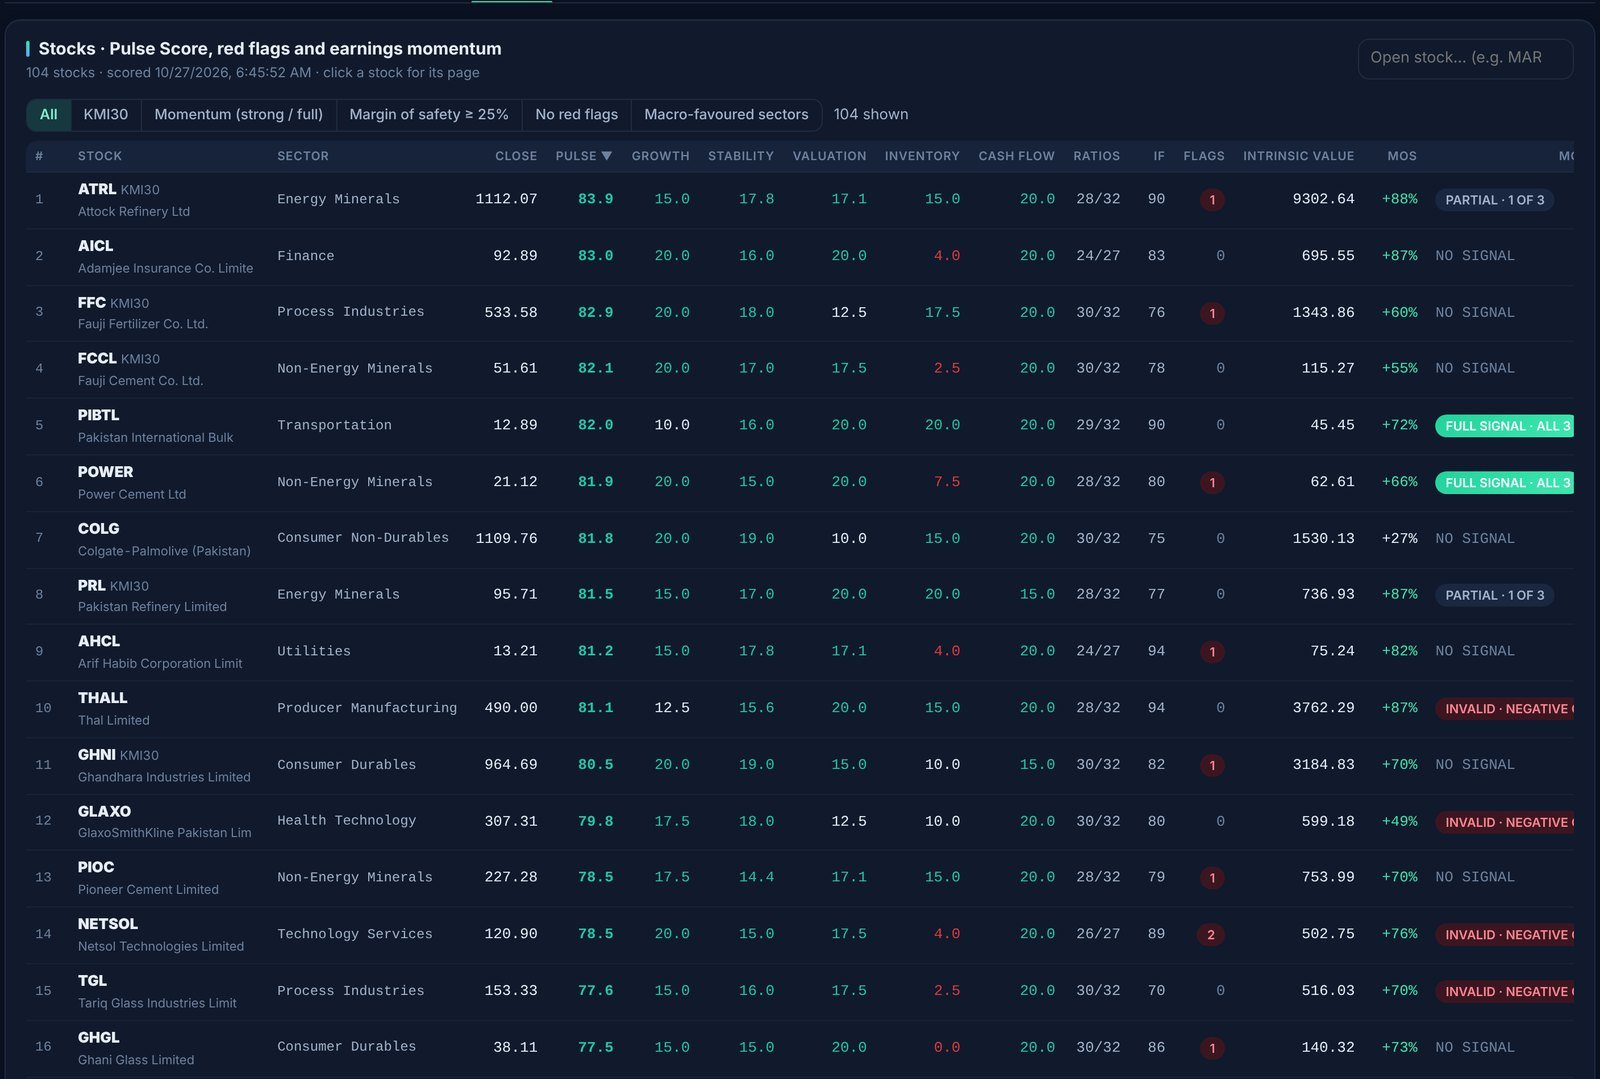Click the Open stock search field
1600x1079 pixels.
(x=1465, y=58)
